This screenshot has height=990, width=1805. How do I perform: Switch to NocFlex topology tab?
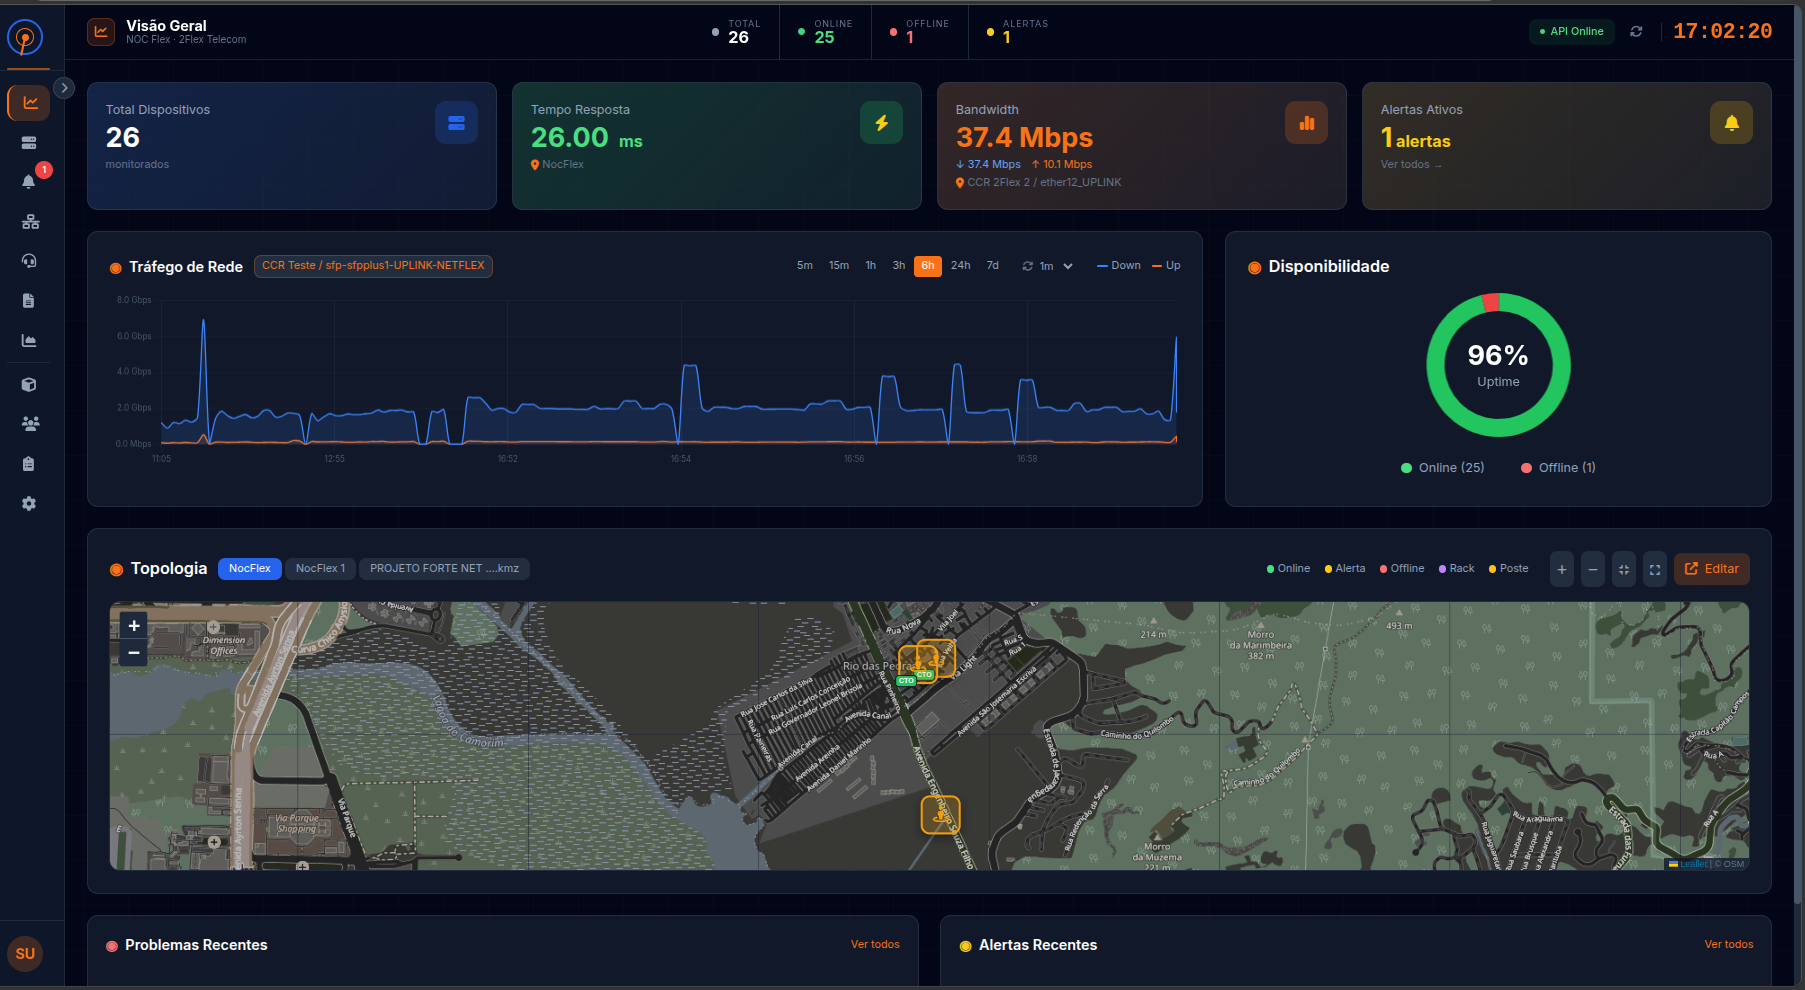click(250, 569)
